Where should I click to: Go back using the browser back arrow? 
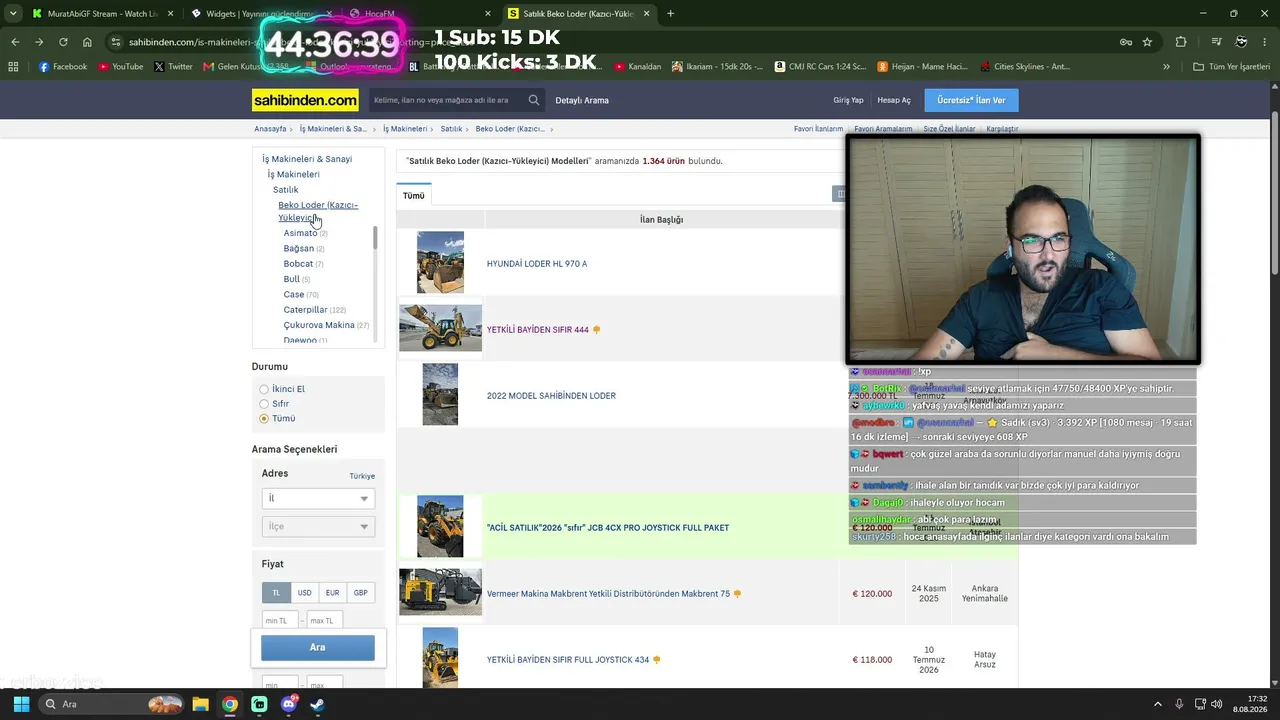pos(15,42)
